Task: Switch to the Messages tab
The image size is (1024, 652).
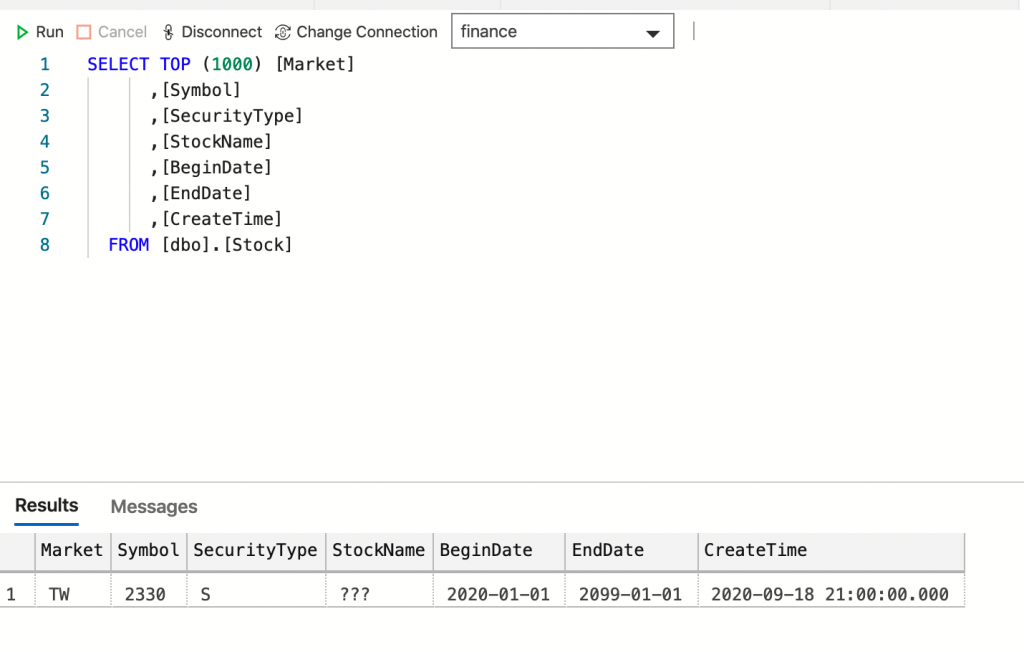Action: 154,507
